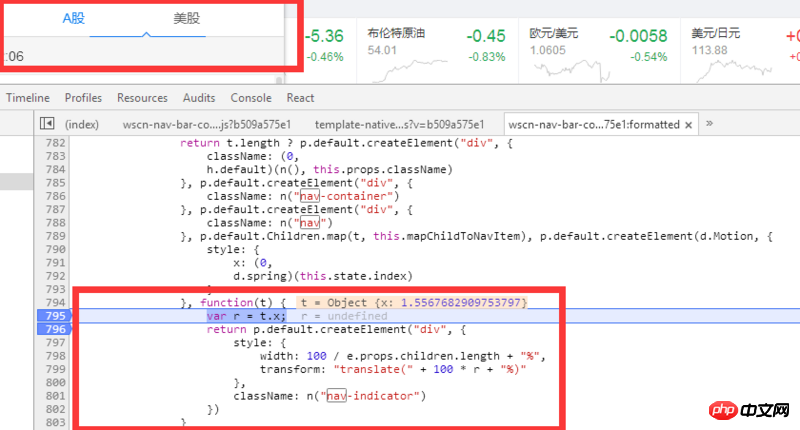Image resolution: width=800 pixels, height=430 pixels.
Task: Set breakpoint at line number 798
Action: pyautogui.click(x=56, y=356)
